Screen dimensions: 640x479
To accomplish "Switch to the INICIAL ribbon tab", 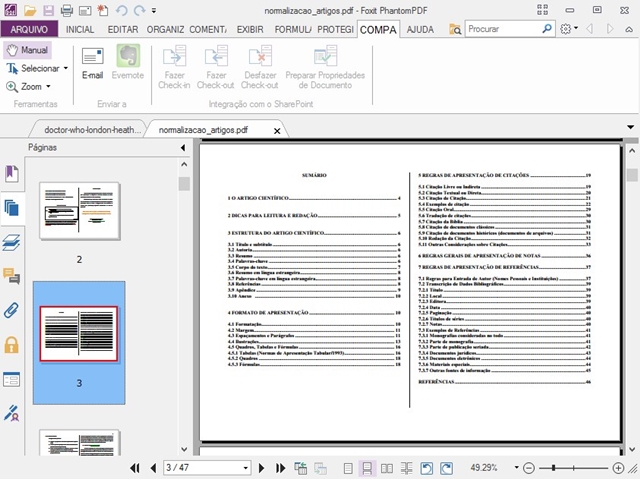I will tap(80, 29).
